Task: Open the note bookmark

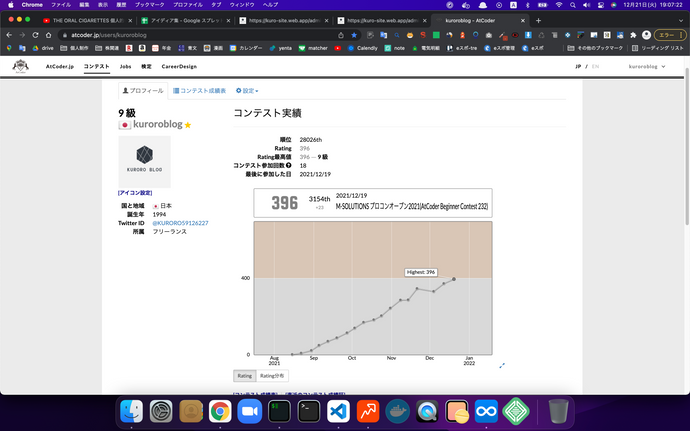Action: 395,48
